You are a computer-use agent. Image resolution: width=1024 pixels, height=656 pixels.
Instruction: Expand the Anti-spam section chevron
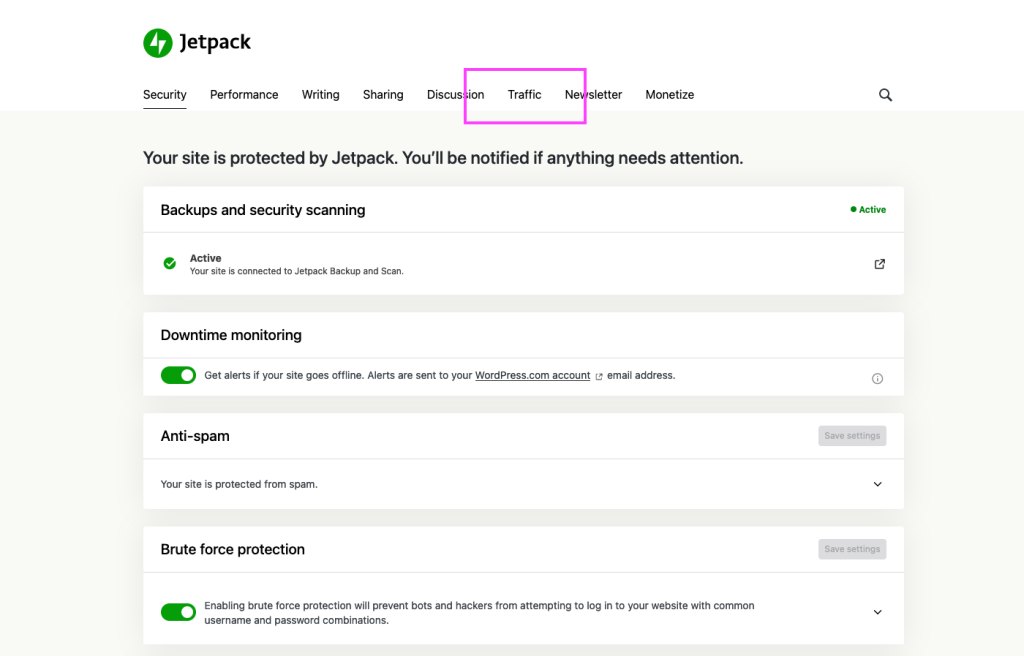point(878,484)
